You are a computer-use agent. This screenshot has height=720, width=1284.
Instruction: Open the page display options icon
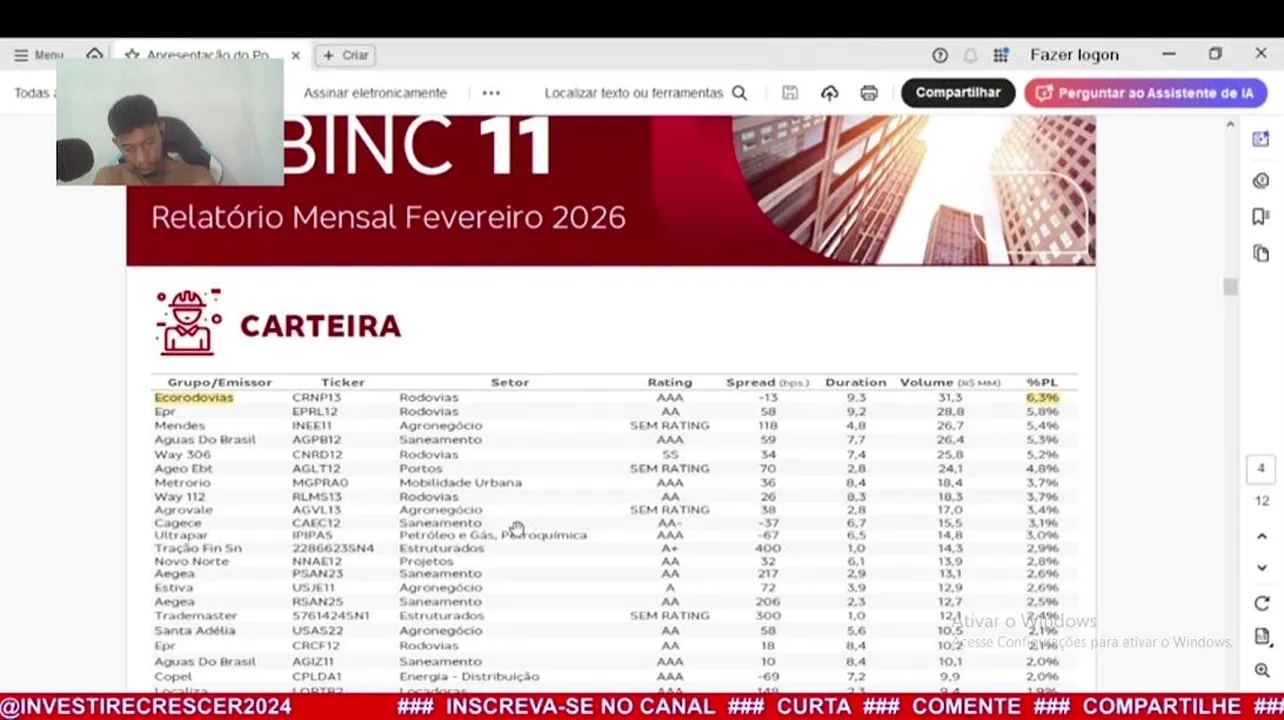click(x=1261, y=637)
